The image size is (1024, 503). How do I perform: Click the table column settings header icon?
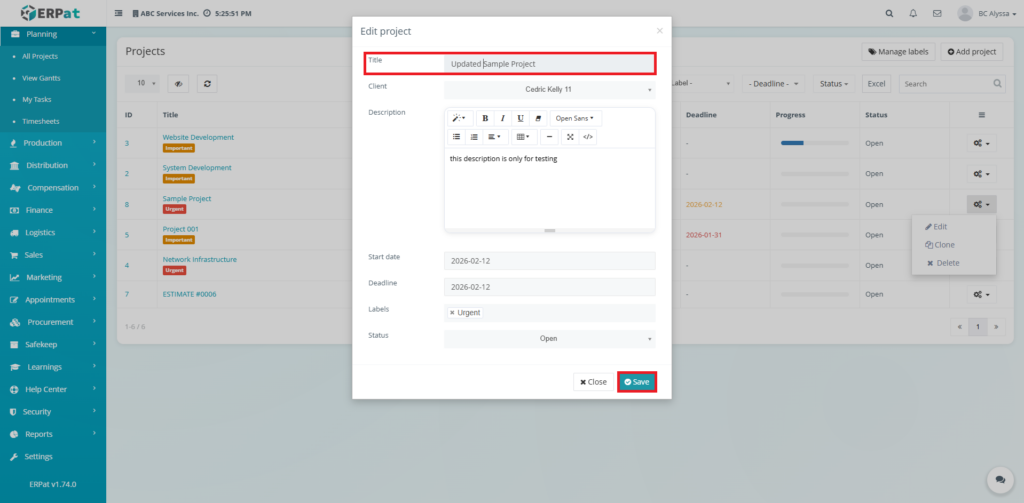(x=982, y=115)
